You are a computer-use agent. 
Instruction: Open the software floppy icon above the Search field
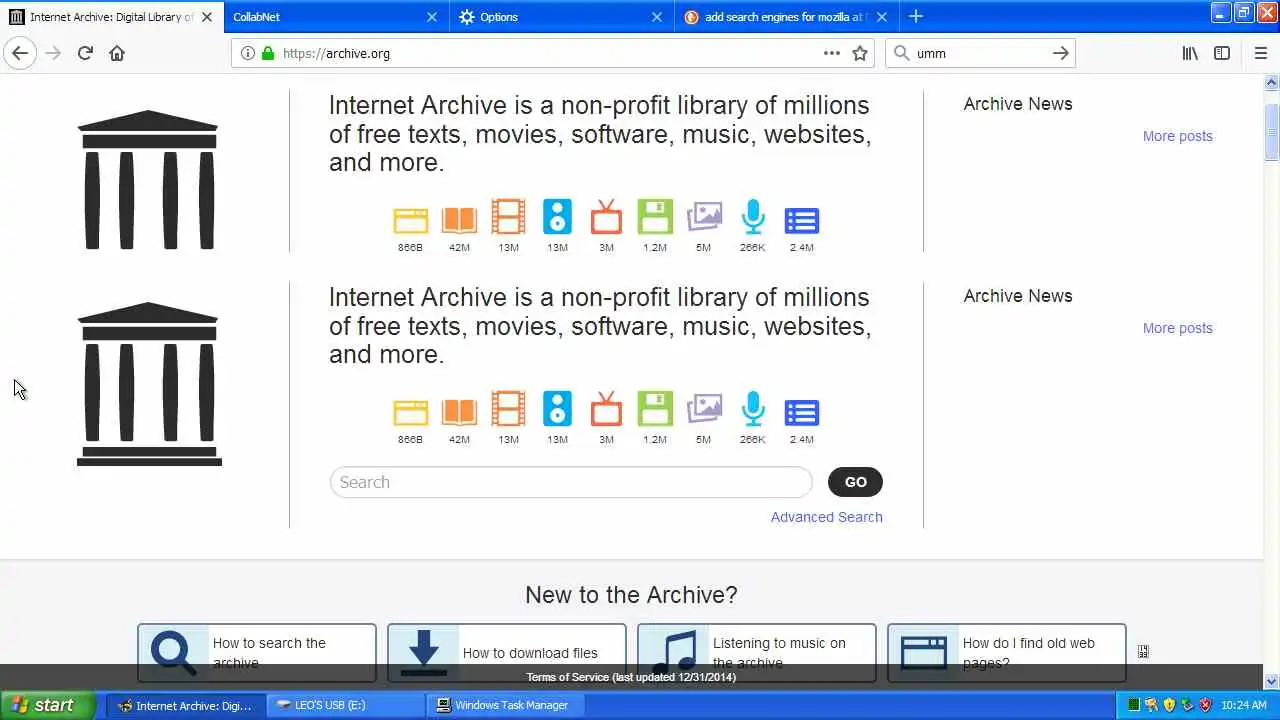coord(655,409)
